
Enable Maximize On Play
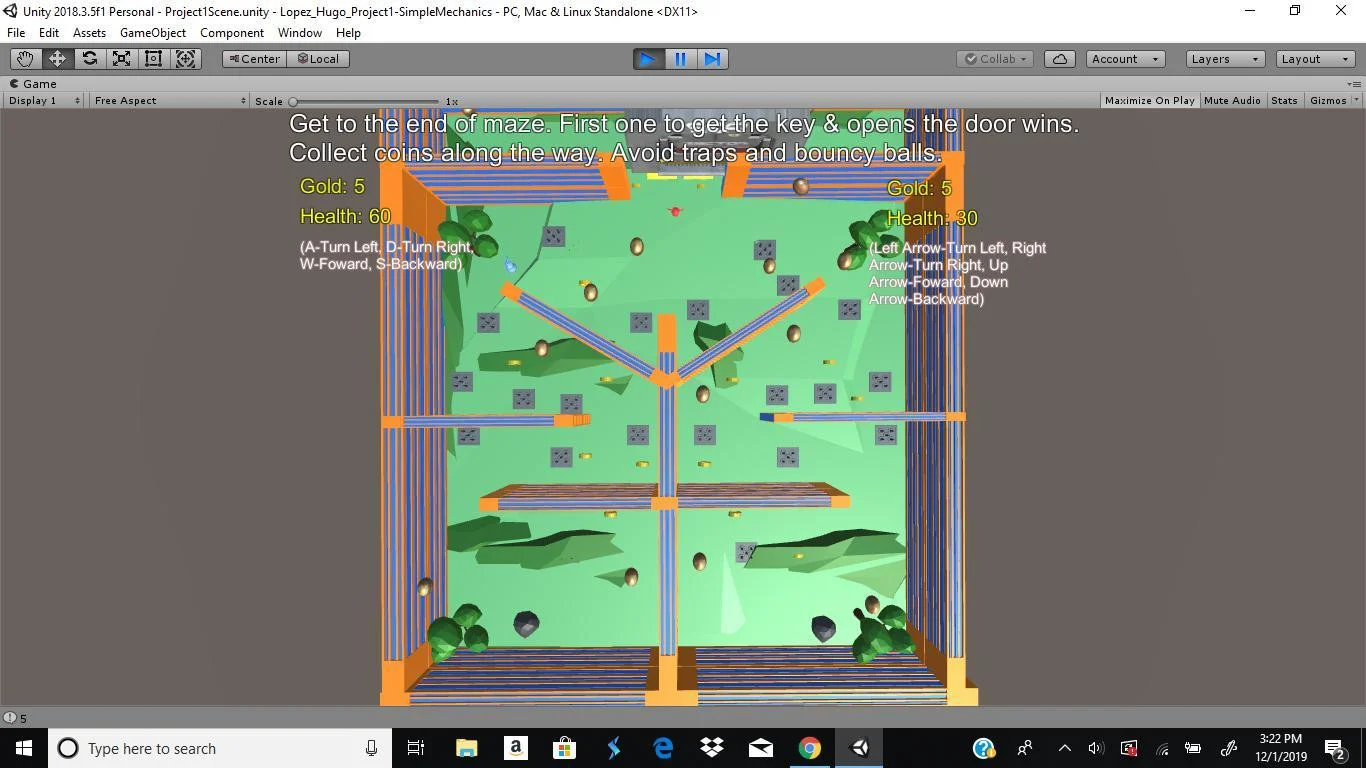(1149, 100)
